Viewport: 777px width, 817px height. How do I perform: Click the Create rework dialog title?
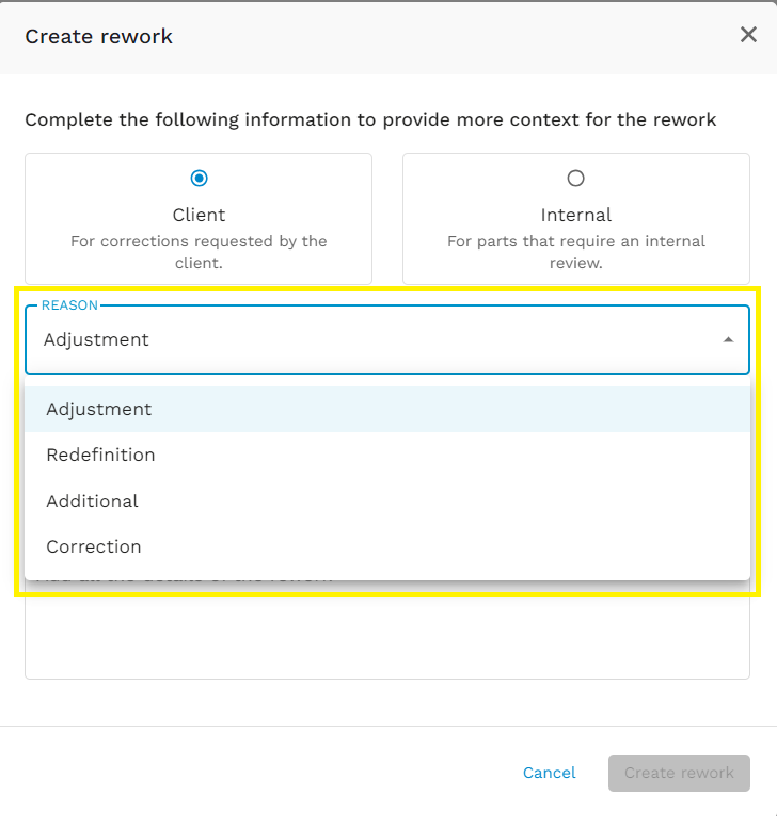click(x=98, y=36)
